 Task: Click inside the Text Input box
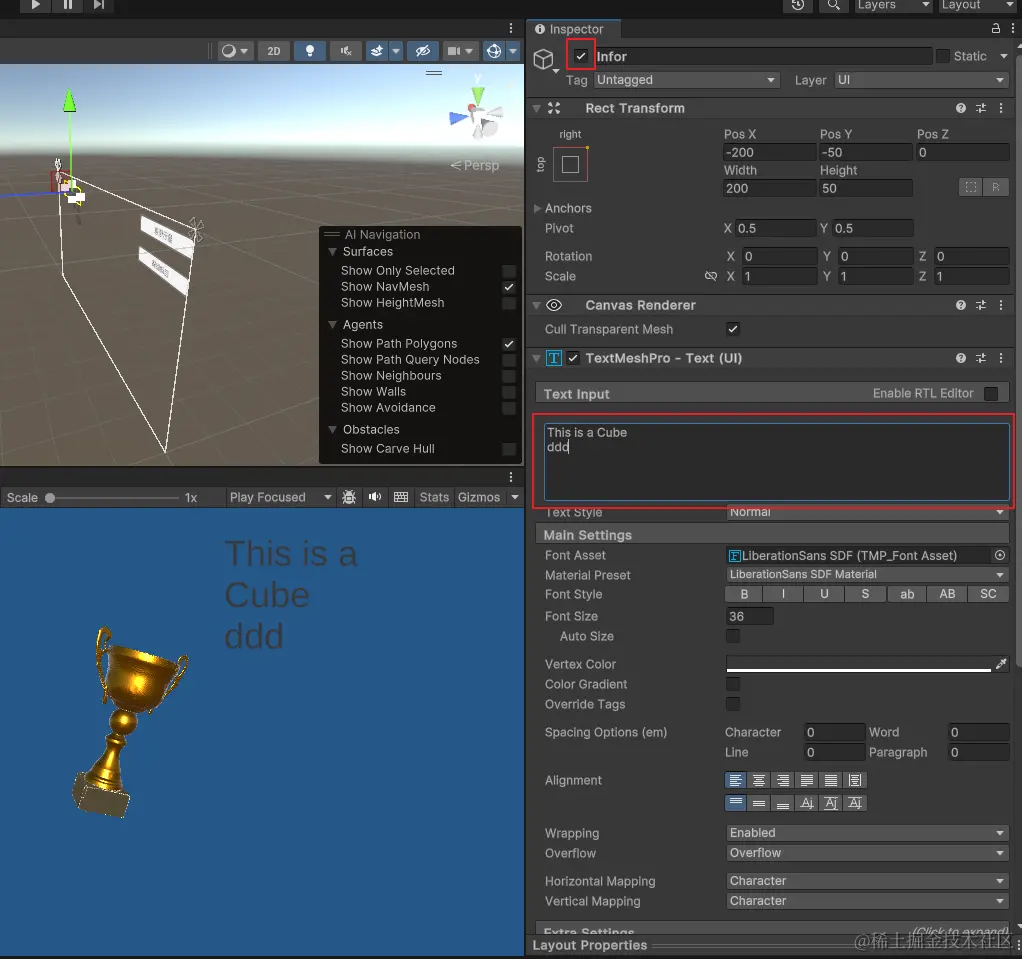pos(776,462)
